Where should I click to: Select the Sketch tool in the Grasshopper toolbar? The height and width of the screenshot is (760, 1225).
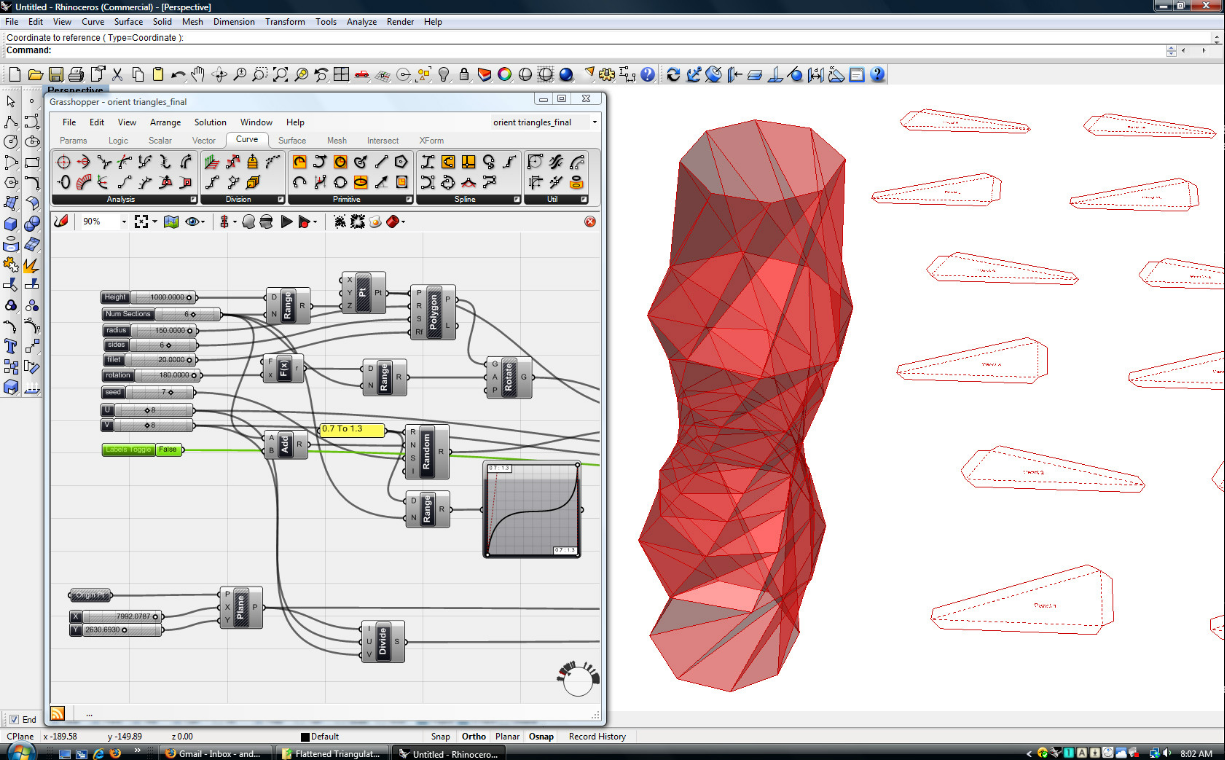(60, 222)
